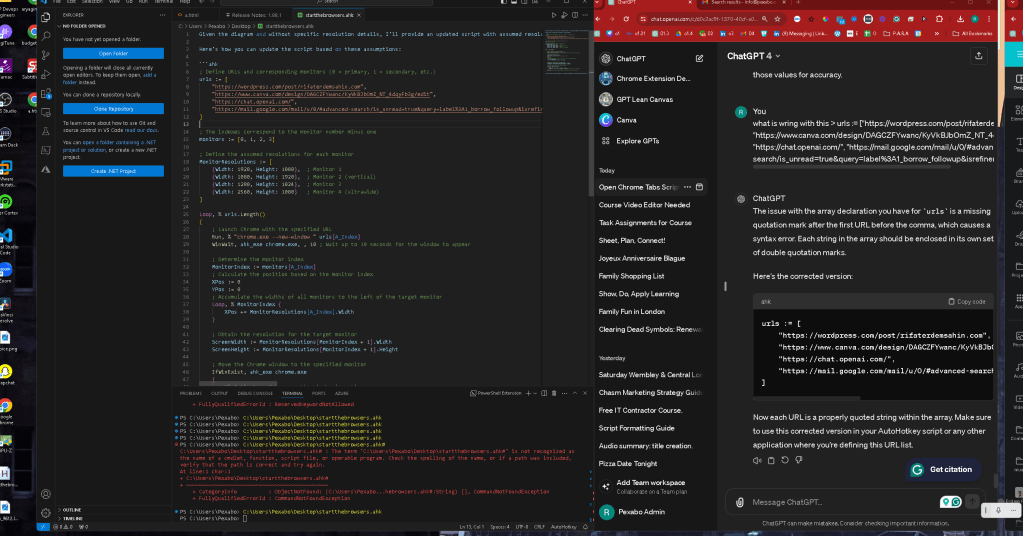Open Pizza Date Tonight chat
Image resolution: width=1023 pixels, height=536 pixels.
click(x=627, y=464)
